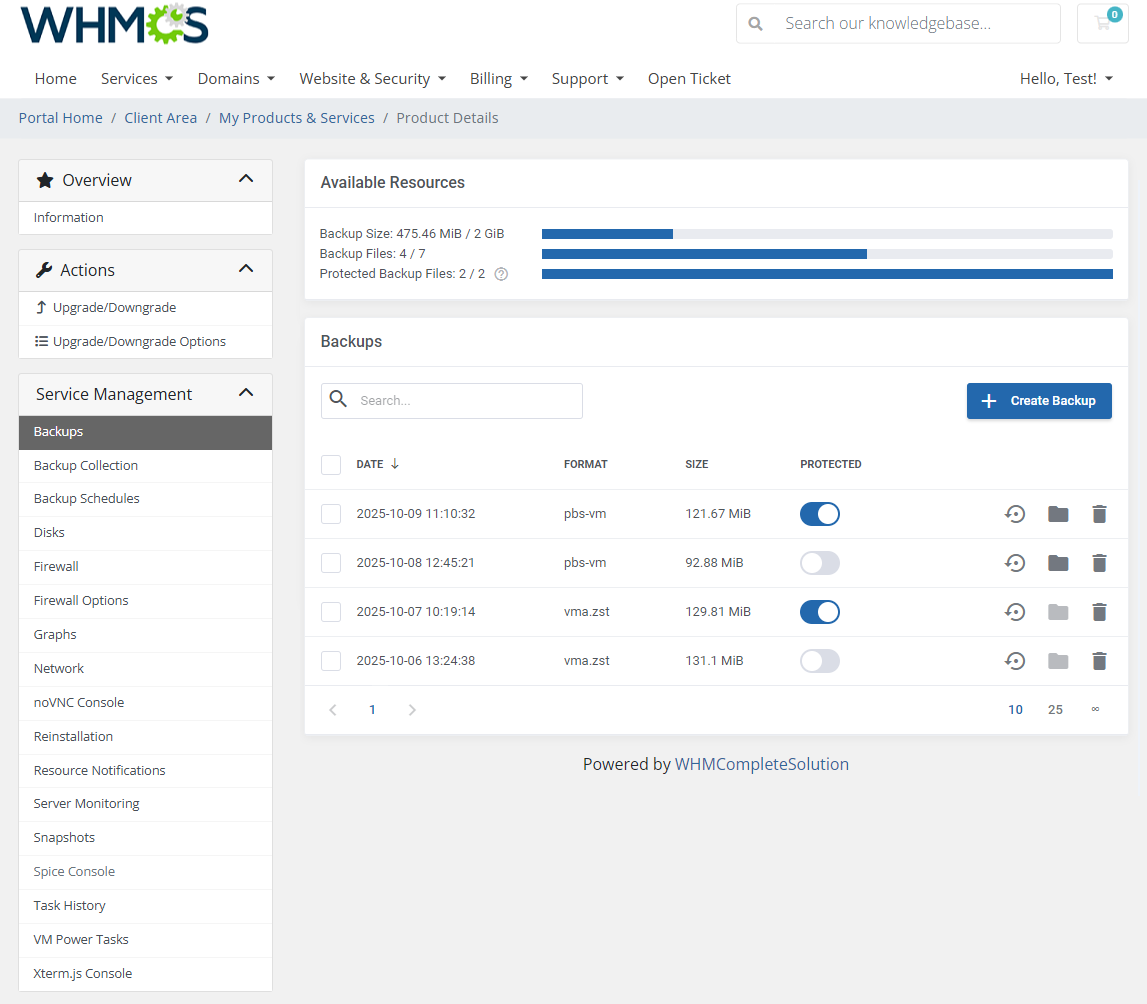This screenshot has height=1004, width=1147.
Task: Collapse the Actions panel
Action: [246, 269]
